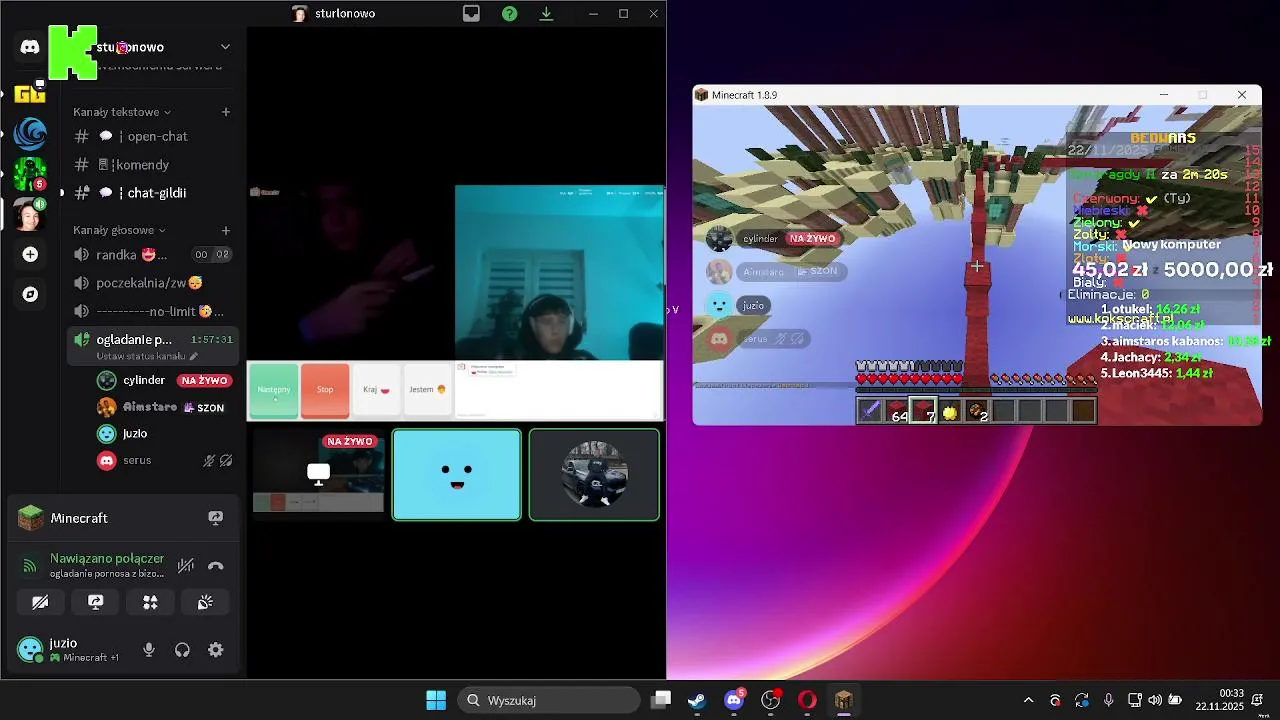The height and width of the screenshot is (720, 1280).
Task: Click the Kraj button in the stream
Action: [377, 390]
